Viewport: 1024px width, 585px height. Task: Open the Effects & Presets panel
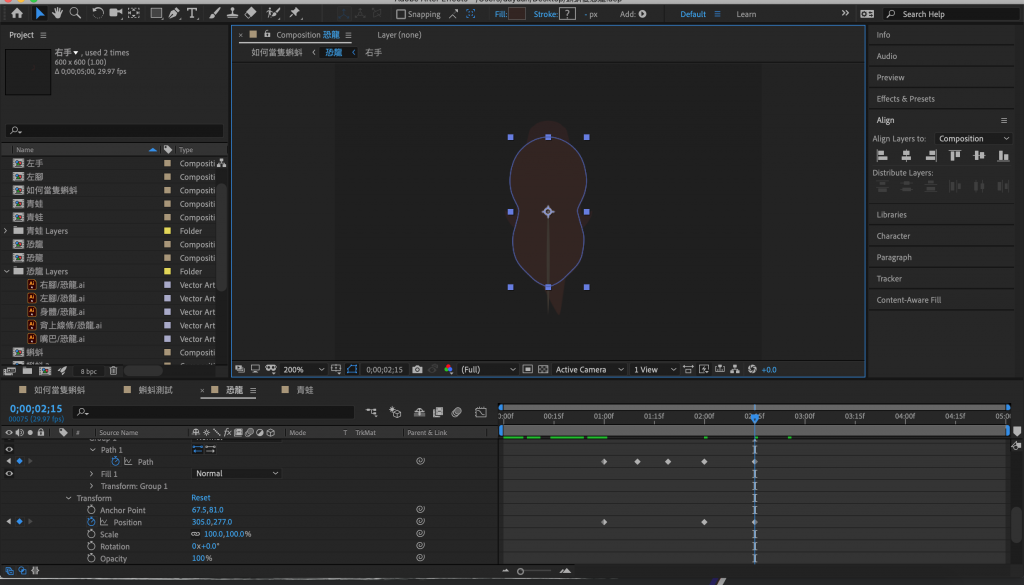point(905,99)
